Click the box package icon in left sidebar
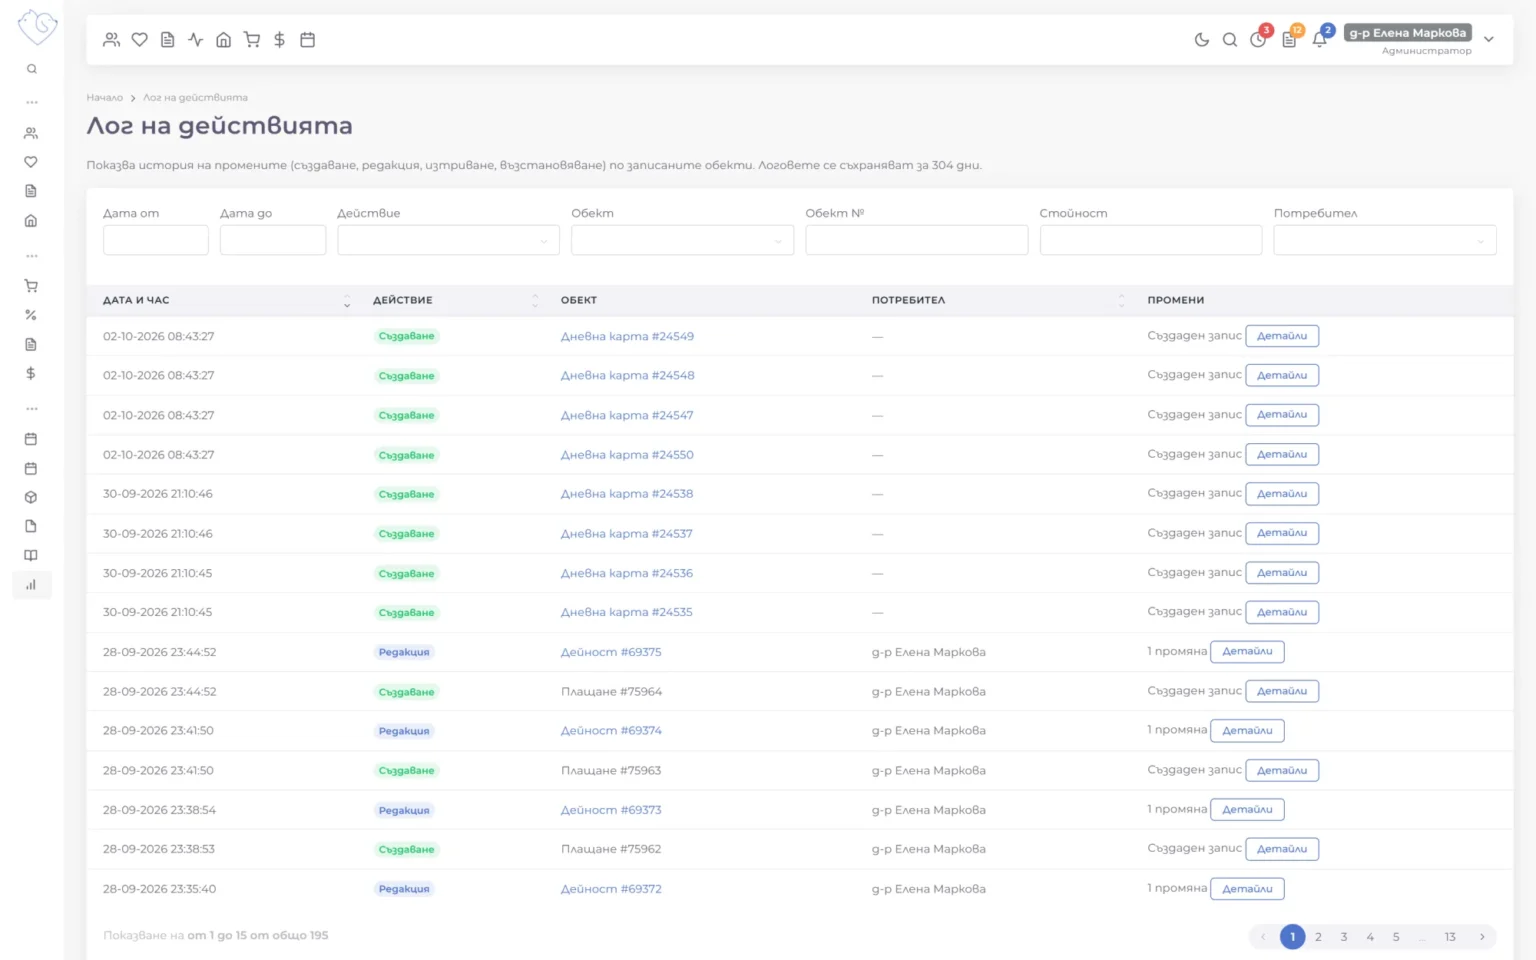 [x=31, y=497]
